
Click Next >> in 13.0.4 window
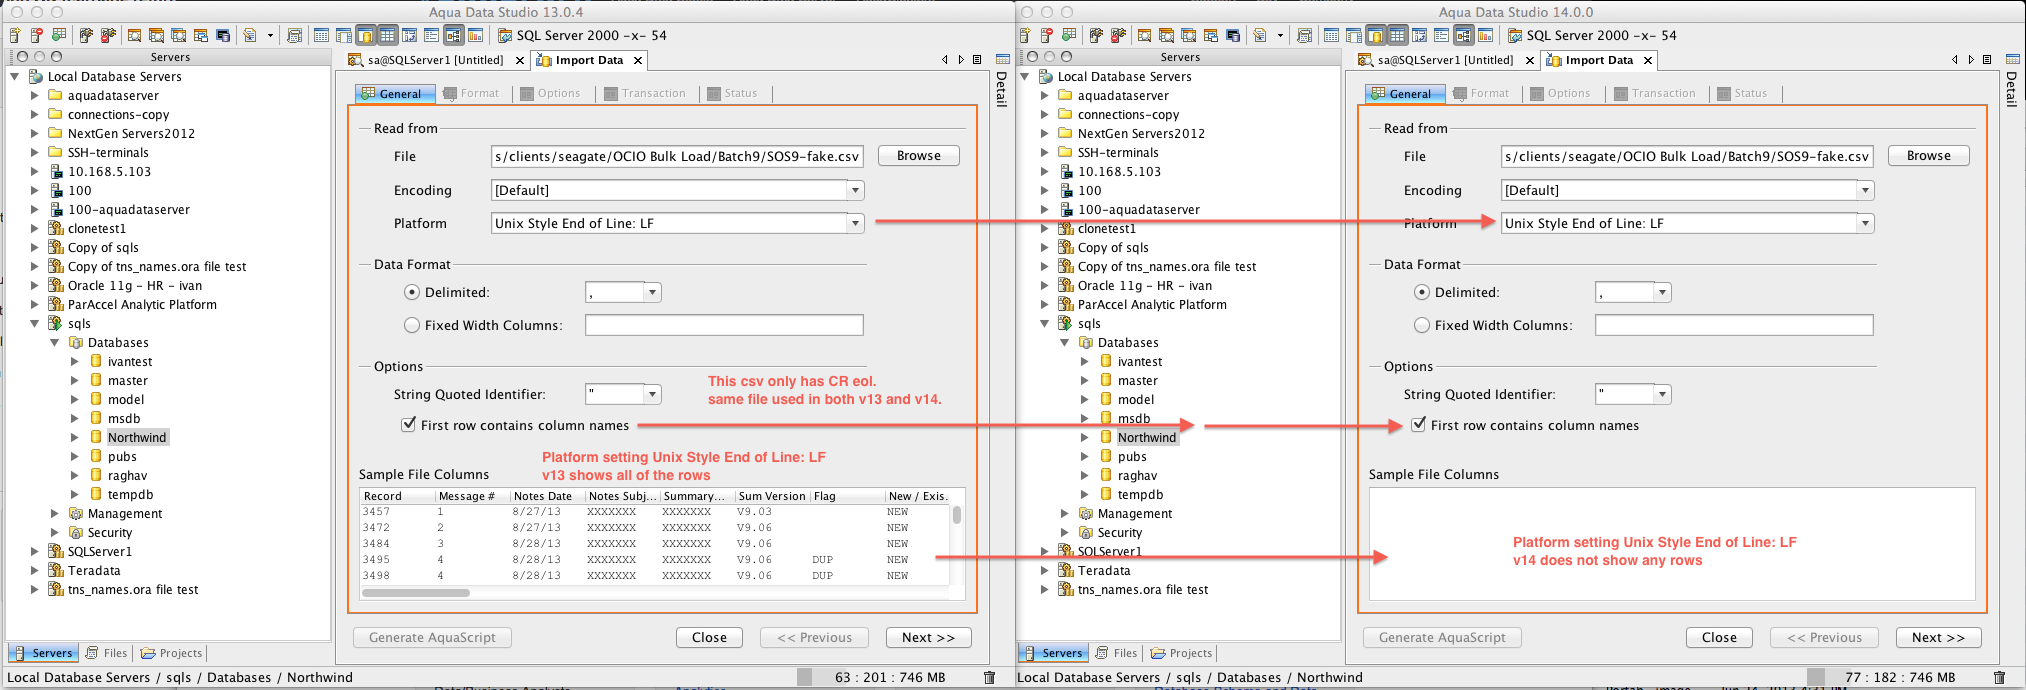click(x=928, y=637)
